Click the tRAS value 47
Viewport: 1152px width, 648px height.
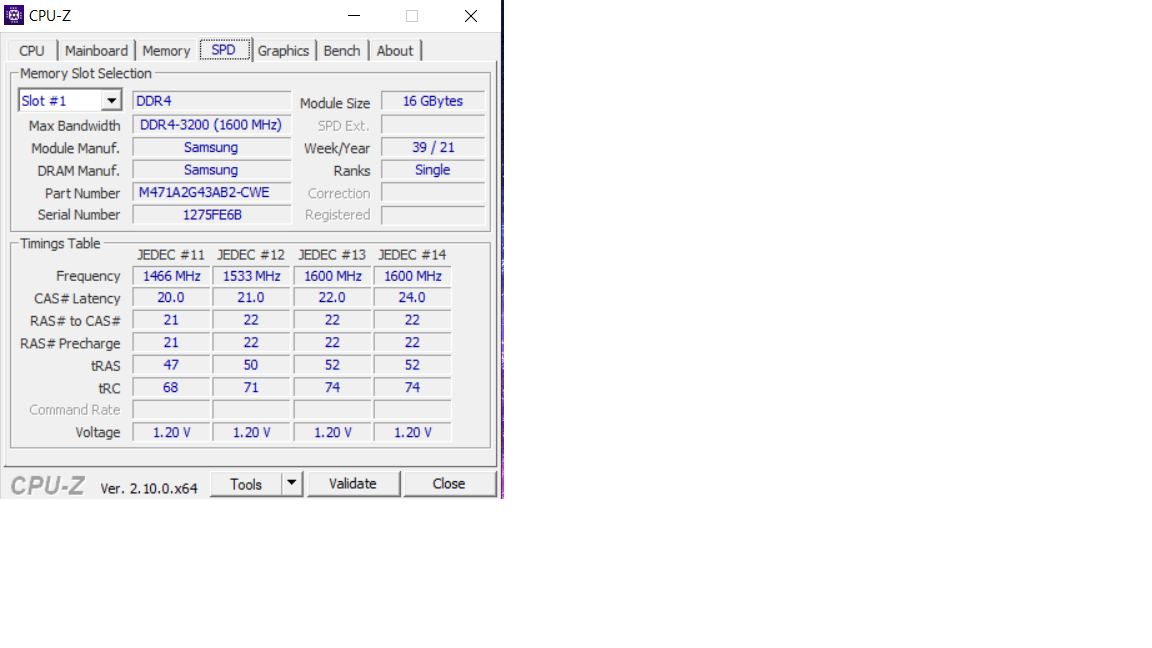coord(171,365)
